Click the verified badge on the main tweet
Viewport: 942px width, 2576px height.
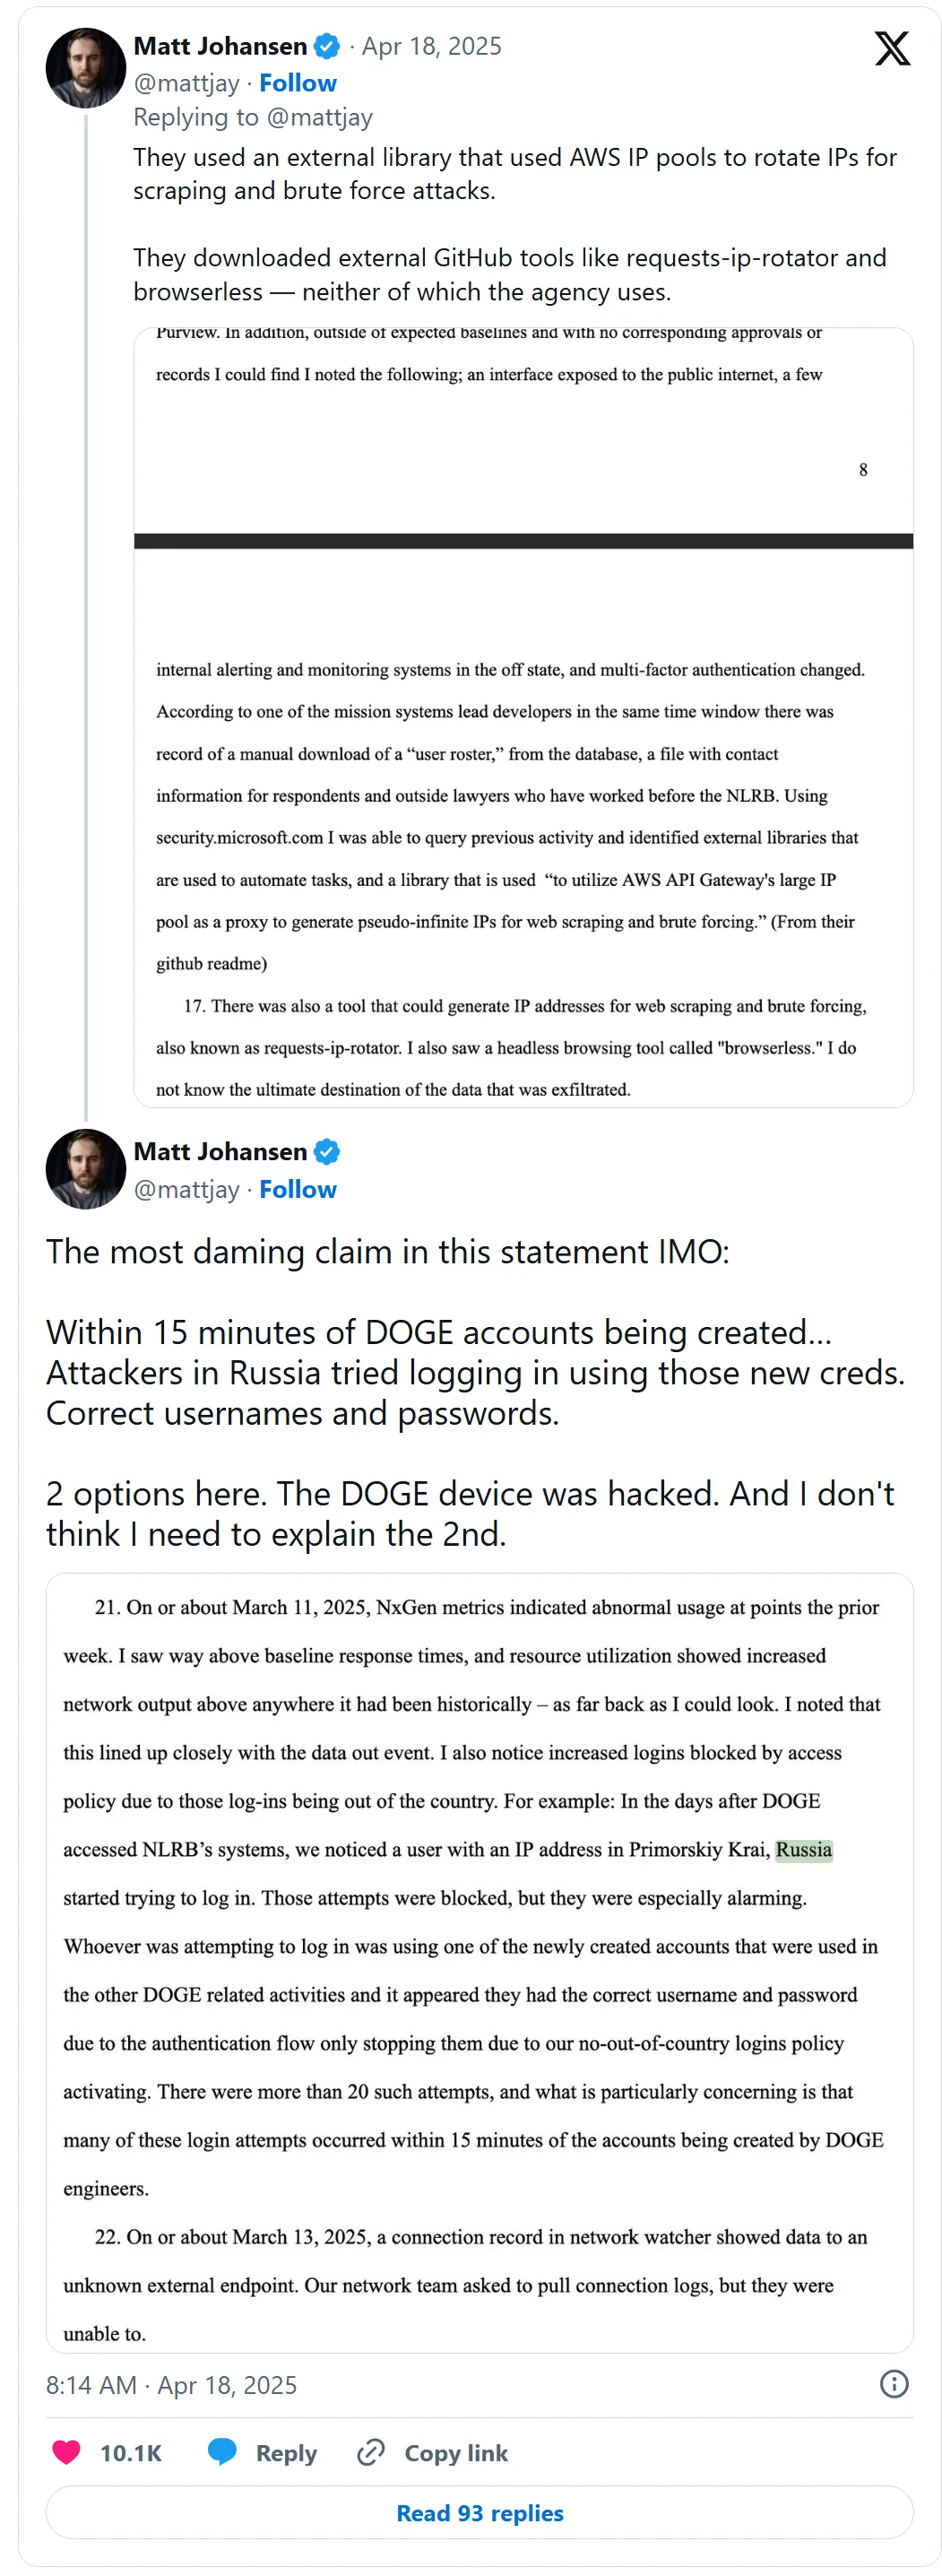[x=327, y=1152]
